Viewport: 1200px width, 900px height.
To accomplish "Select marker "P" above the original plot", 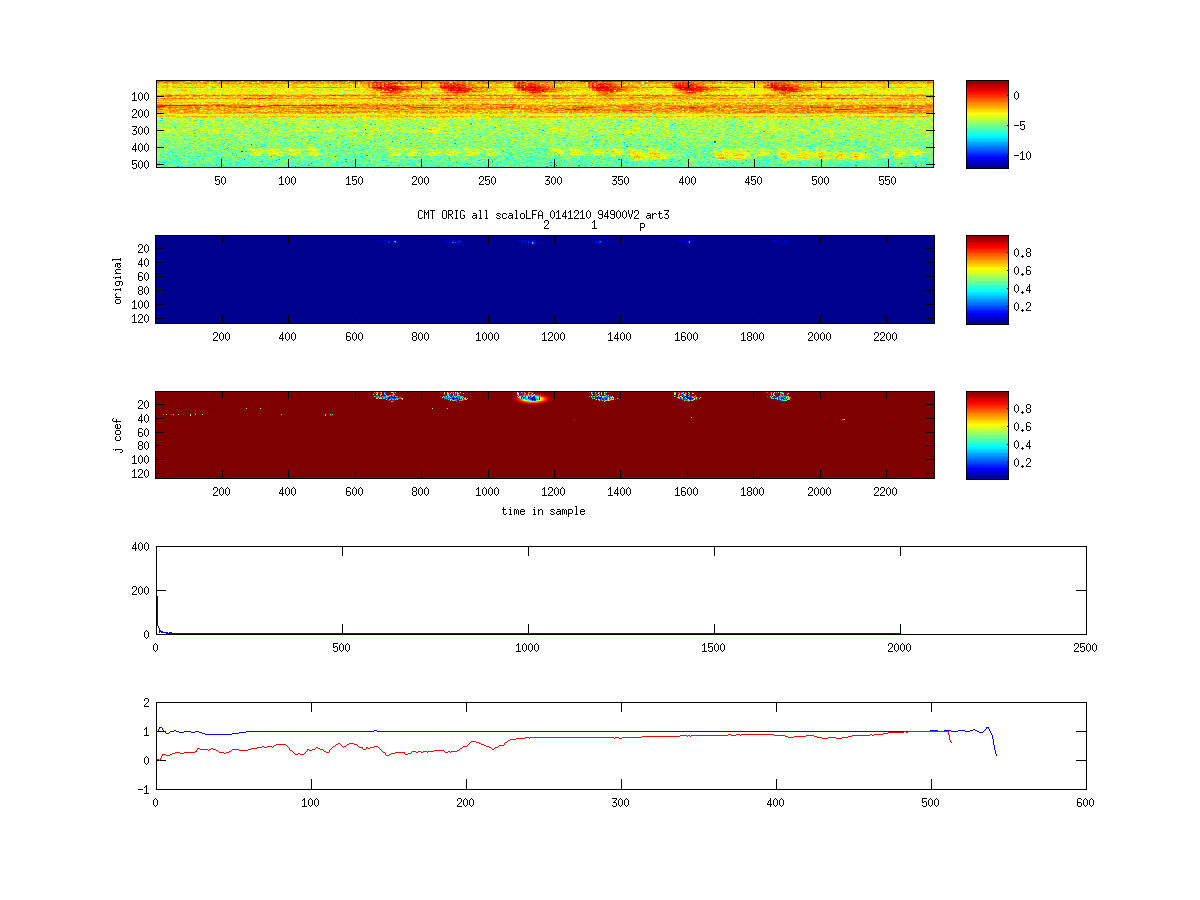I will pos(642,227).
